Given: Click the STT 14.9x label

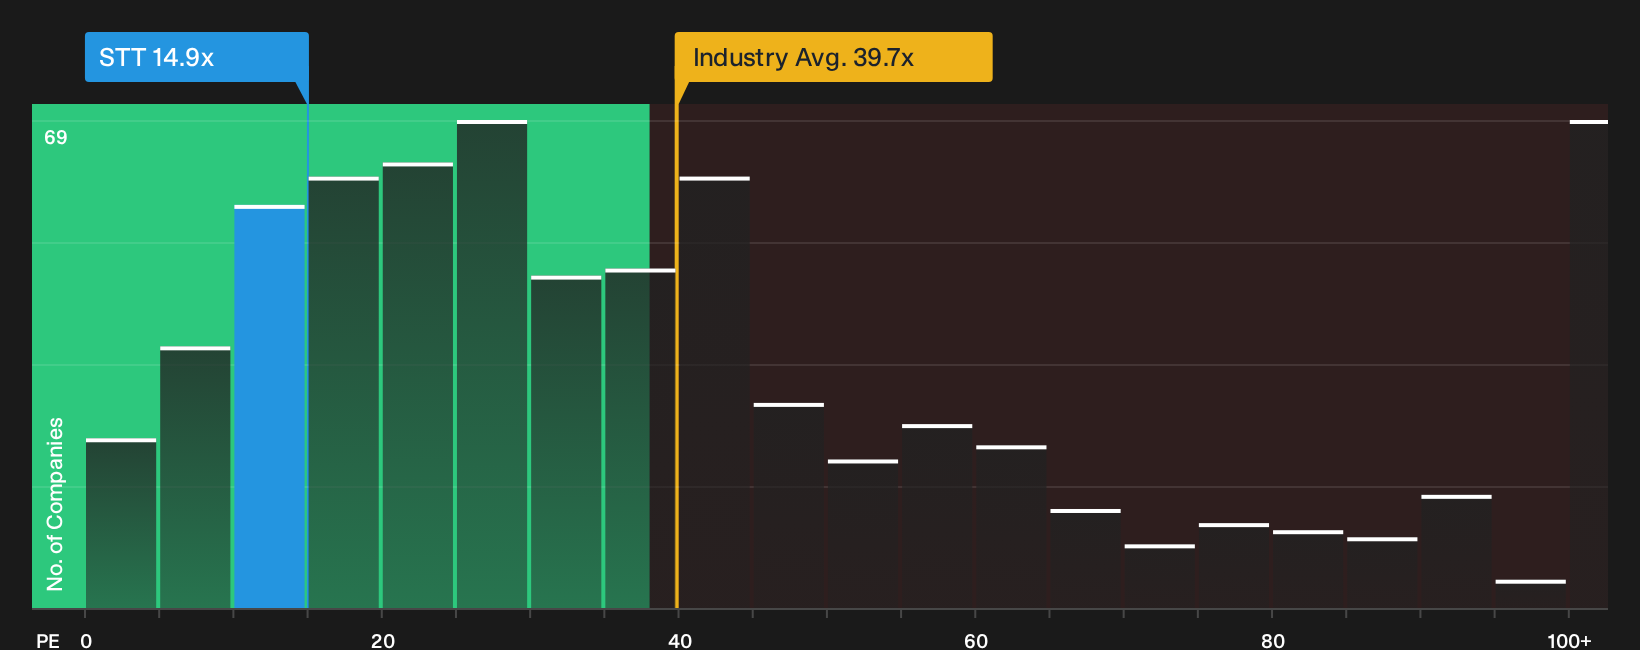Looking at the screenshot, I should [197, 57].
